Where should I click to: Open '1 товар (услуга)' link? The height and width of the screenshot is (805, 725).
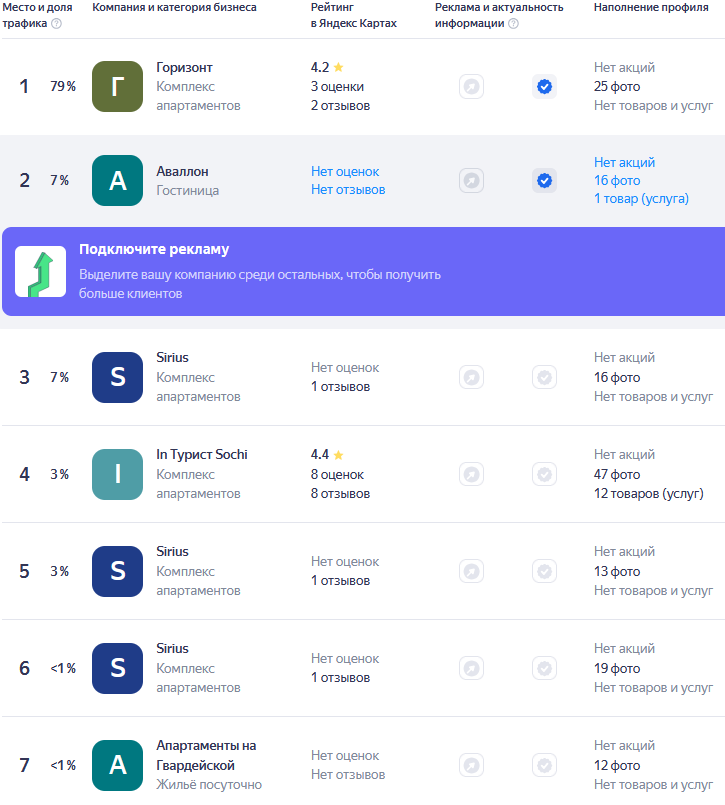[x=641, y=199]
